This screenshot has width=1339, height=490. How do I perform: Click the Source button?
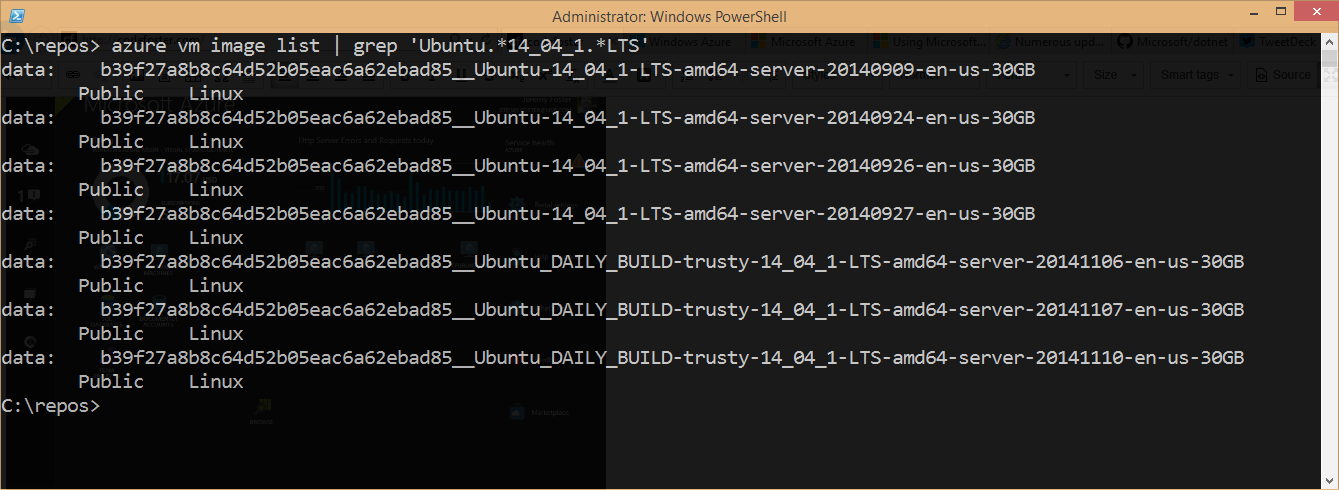1283,75
